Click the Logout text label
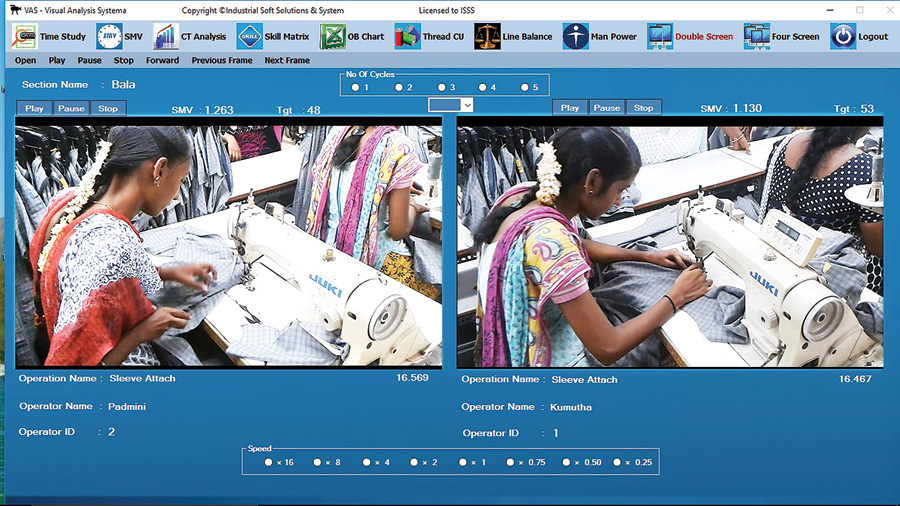The width and height of the screenshot is (900, 506). [873, 37]
